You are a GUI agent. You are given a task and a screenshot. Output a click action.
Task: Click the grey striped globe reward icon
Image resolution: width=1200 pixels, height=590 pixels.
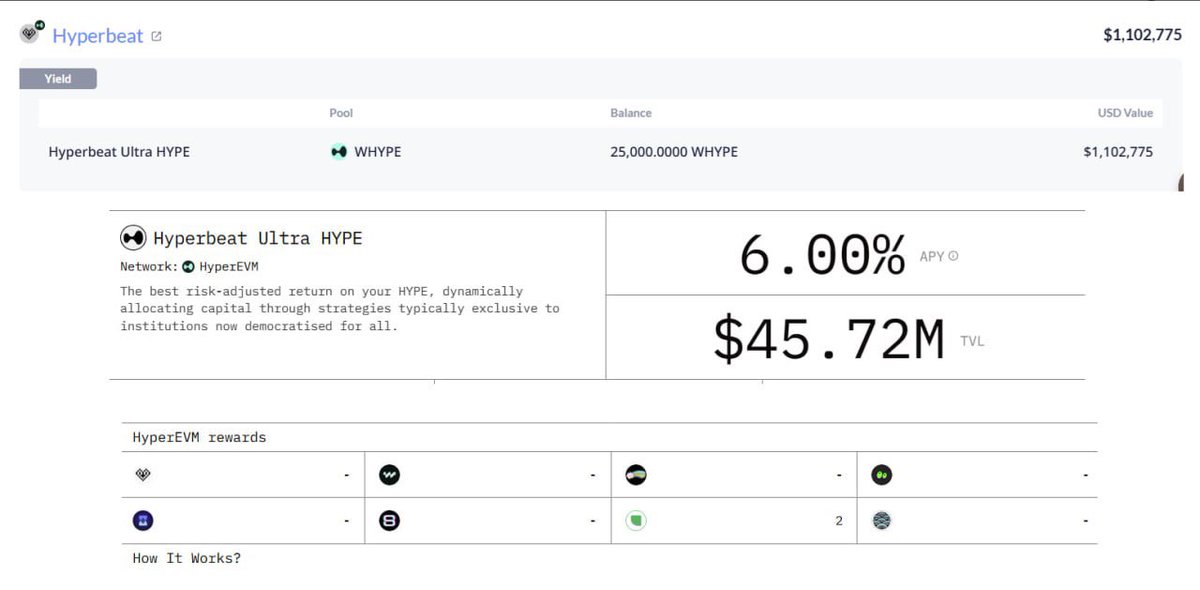click(881, 521)
